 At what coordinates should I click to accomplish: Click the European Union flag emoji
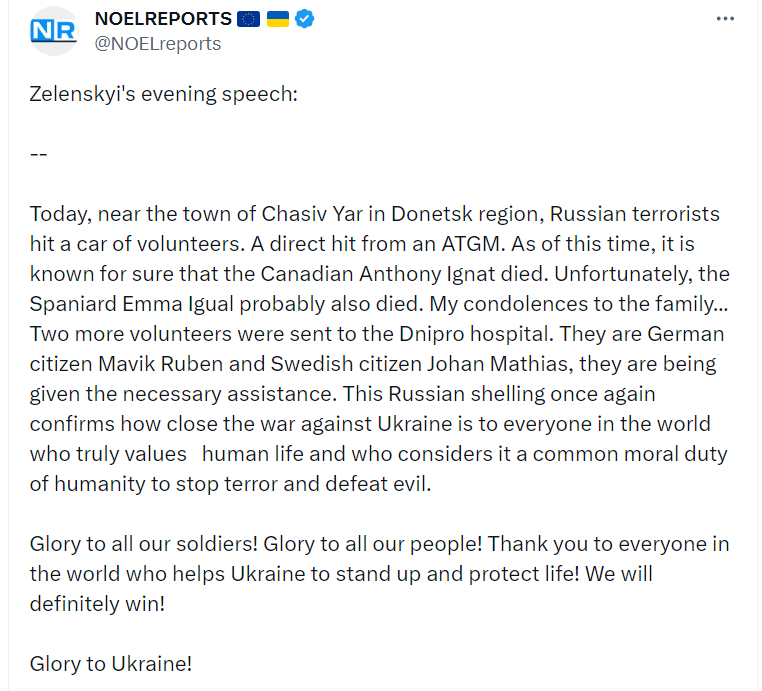tap(248, 19)
